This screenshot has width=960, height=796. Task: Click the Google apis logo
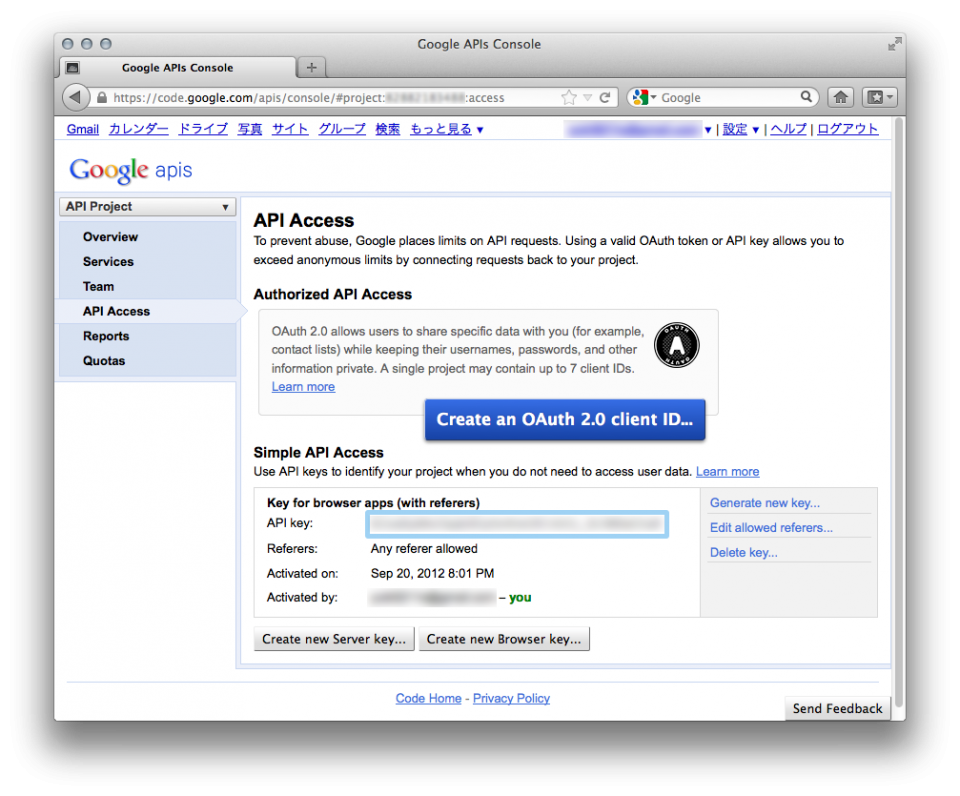point(130,170)
